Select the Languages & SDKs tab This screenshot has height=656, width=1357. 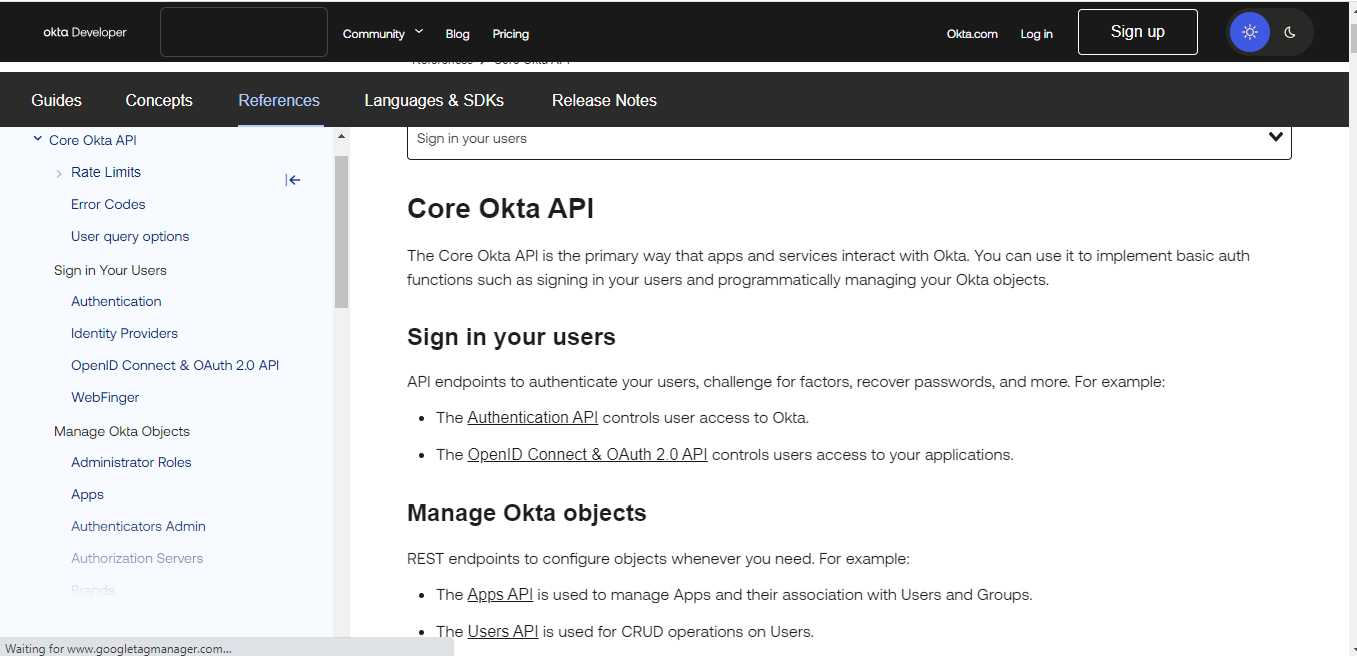(434, 100)
